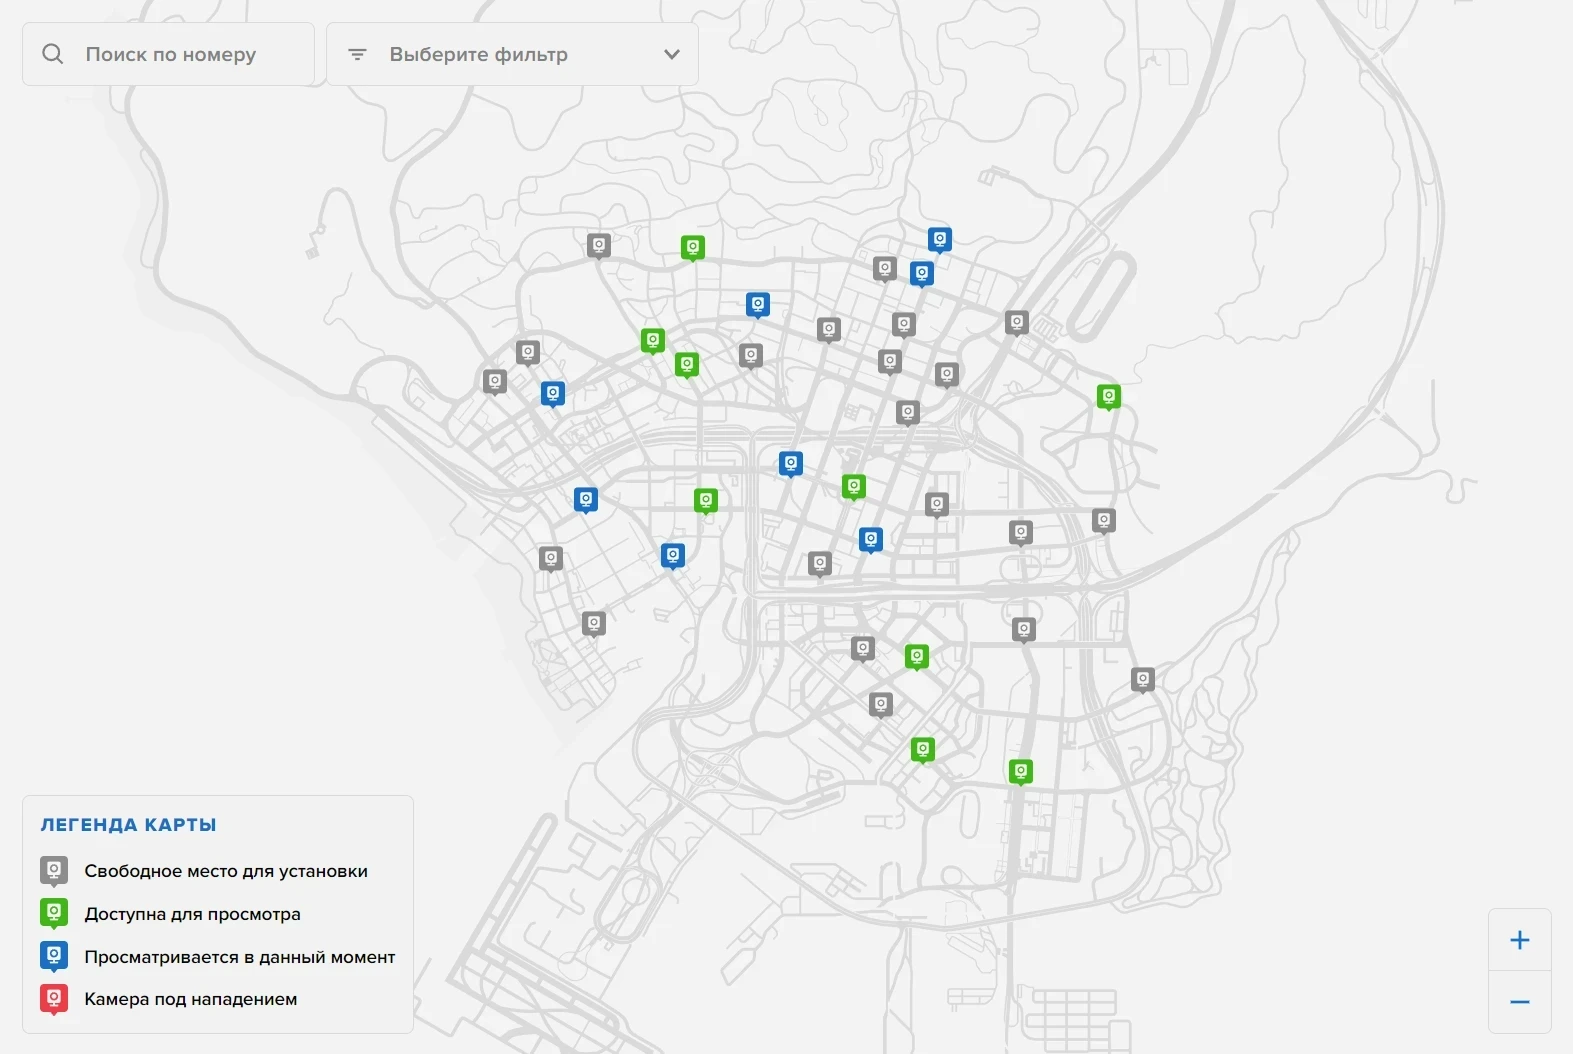
Task: Click the northernmost gray camera marker
Action: [598, 245]
